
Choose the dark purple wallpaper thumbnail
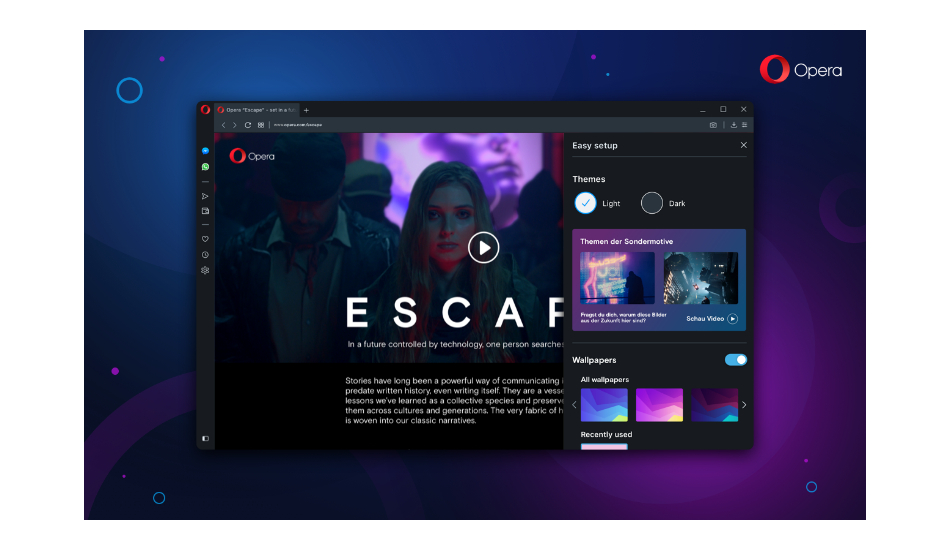(714, 405)
